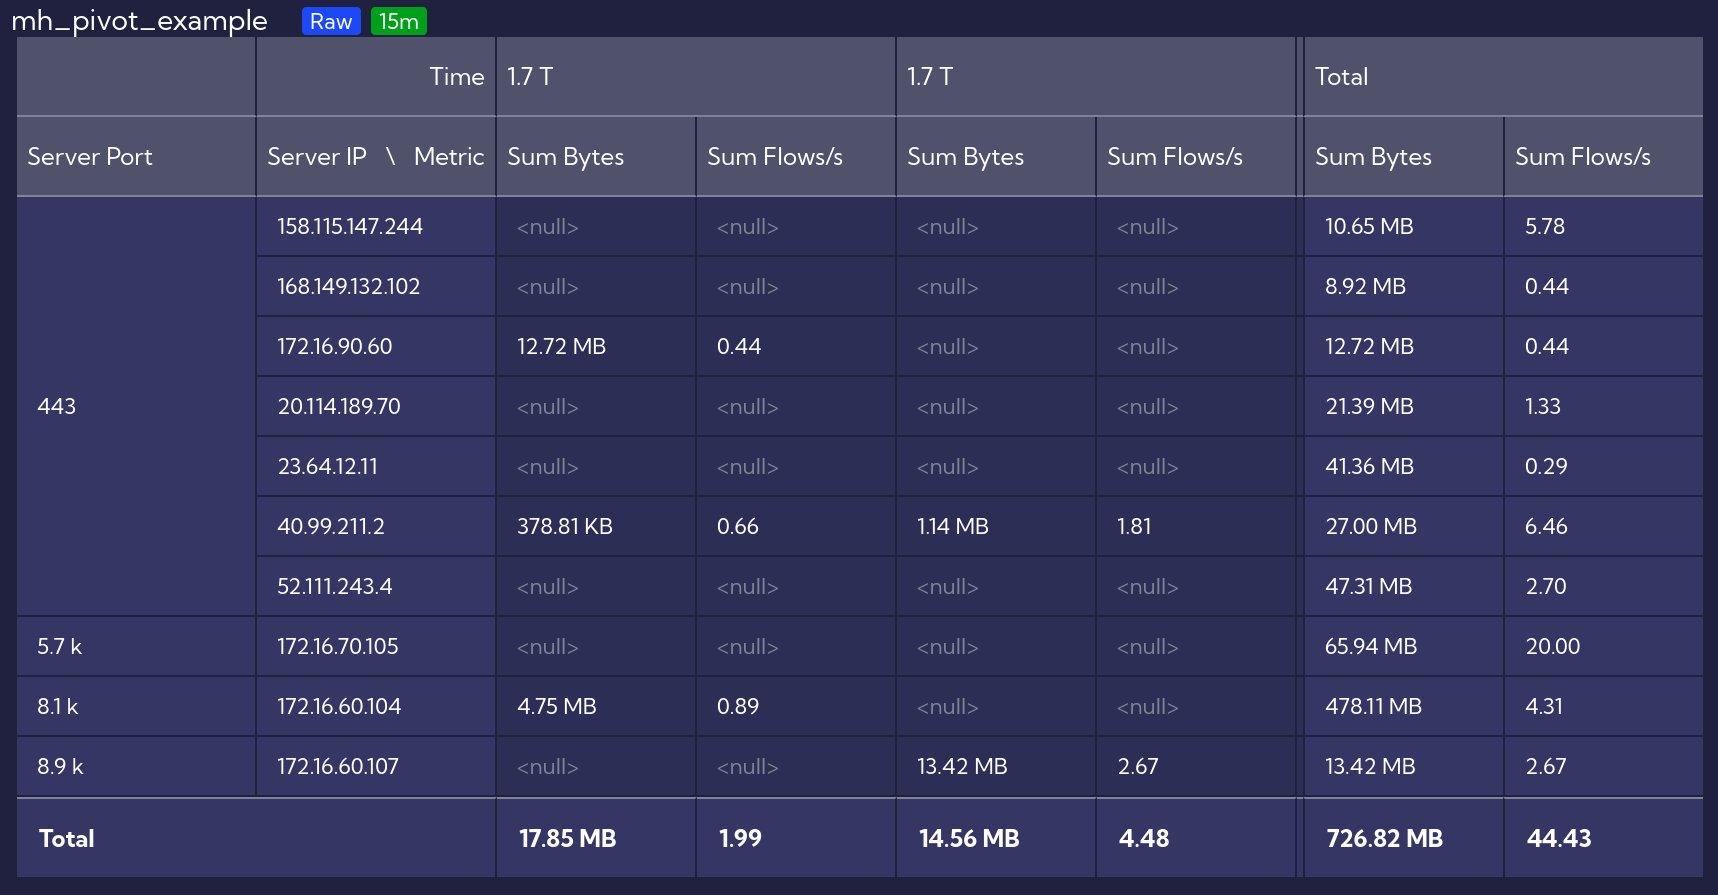
Task: Click total 47.31 MB value
Action: click(1369, 587)
